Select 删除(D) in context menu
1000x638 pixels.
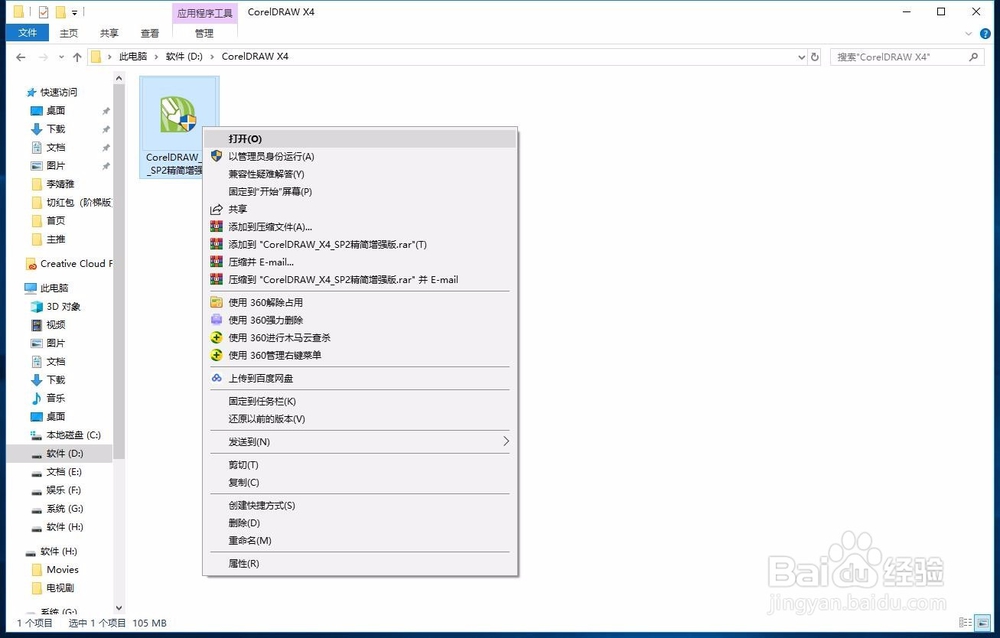tap(360, 523)
